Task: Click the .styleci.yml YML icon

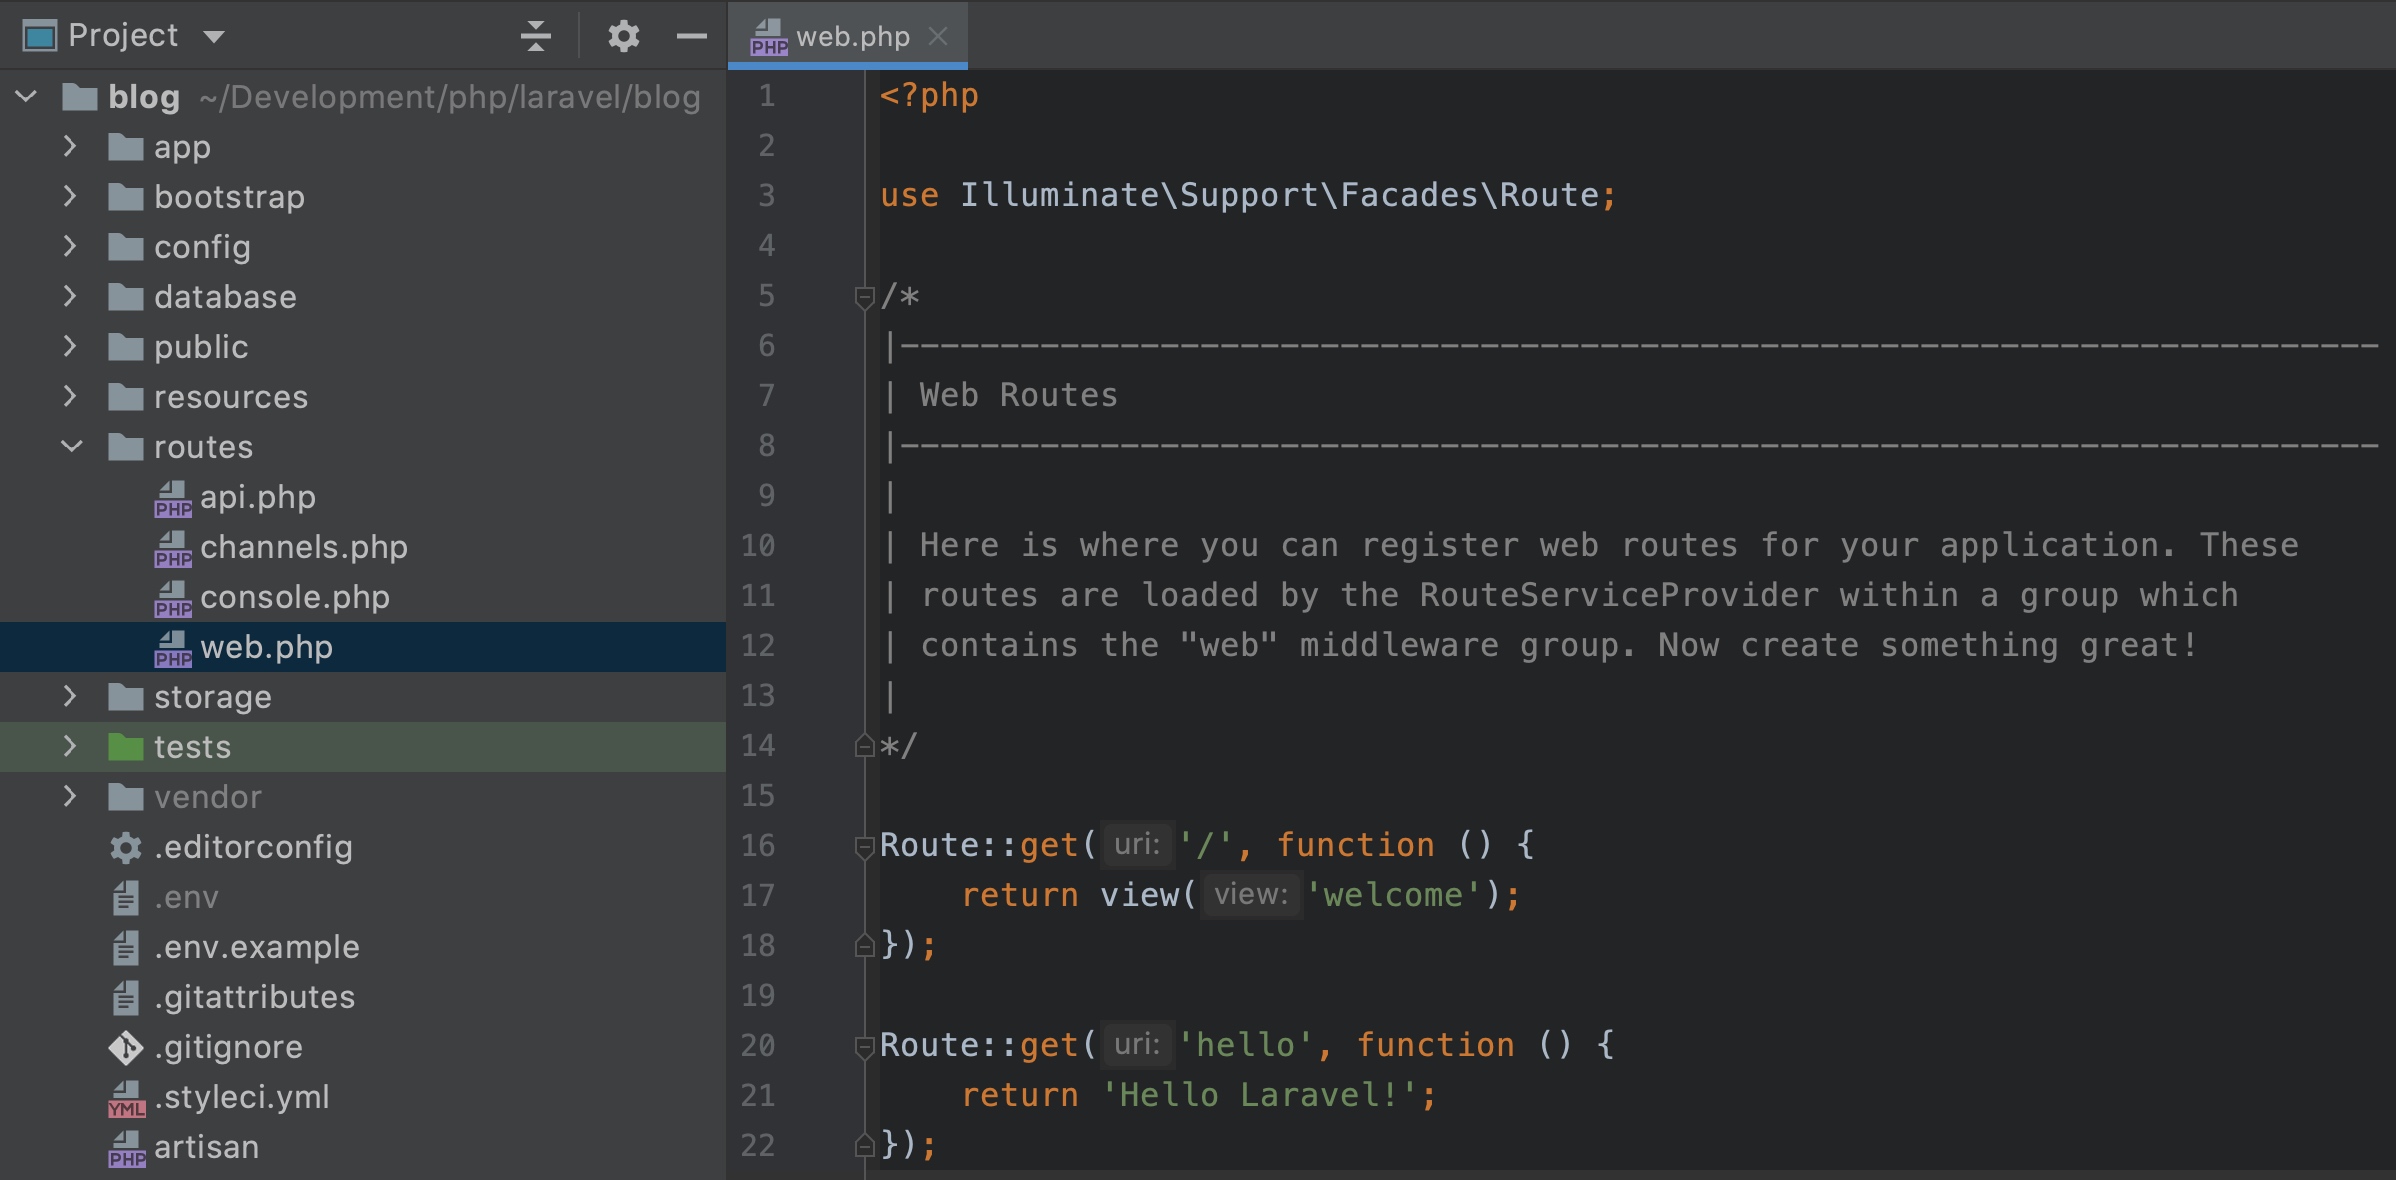Action: [126, 1098]
